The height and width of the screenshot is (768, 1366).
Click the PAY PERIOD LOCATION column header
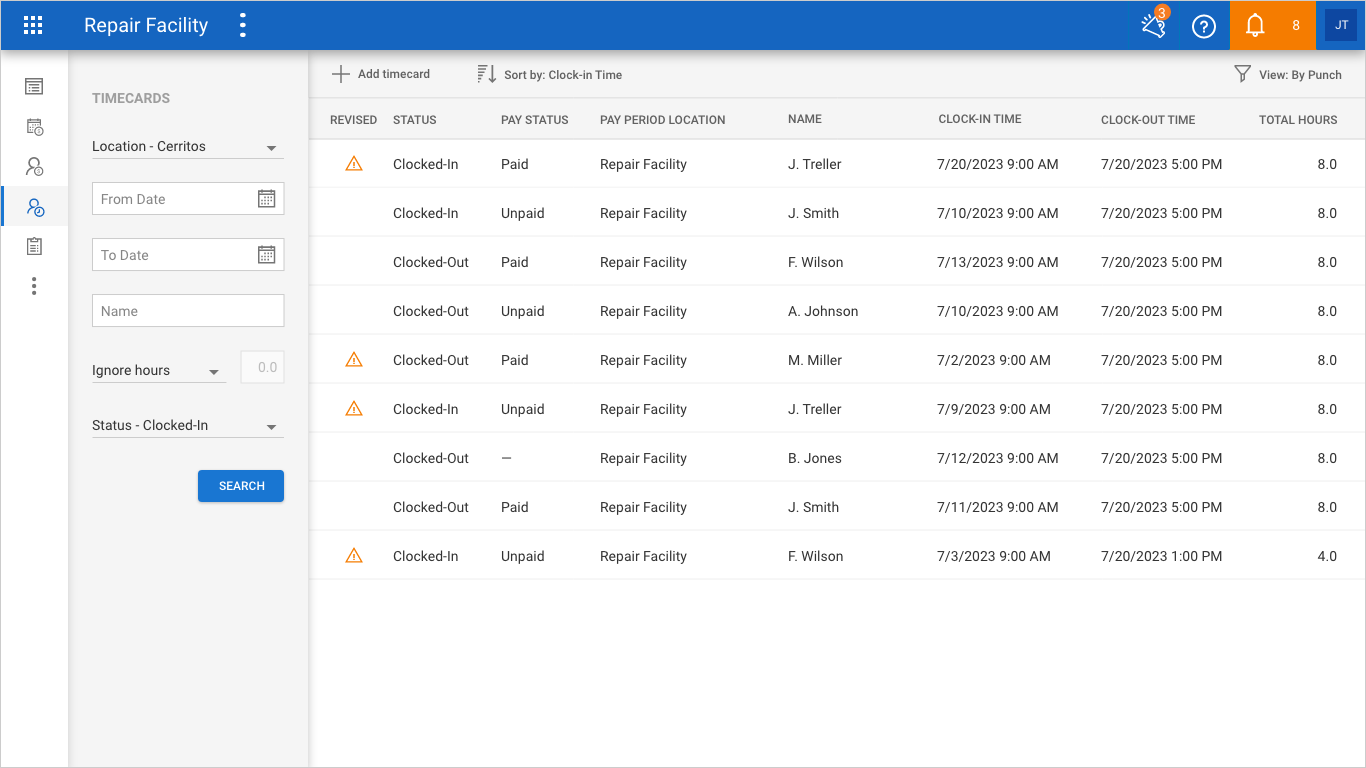(663, 120)
